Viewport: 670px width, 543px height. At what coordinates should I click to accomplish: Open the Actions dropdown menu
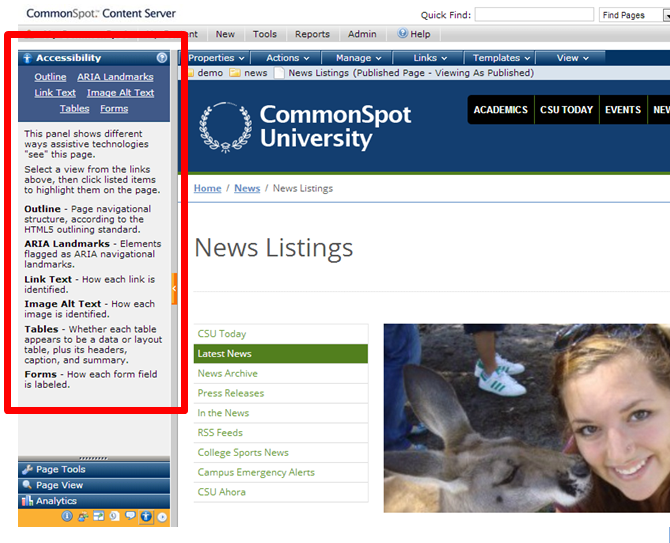(287, 58)
